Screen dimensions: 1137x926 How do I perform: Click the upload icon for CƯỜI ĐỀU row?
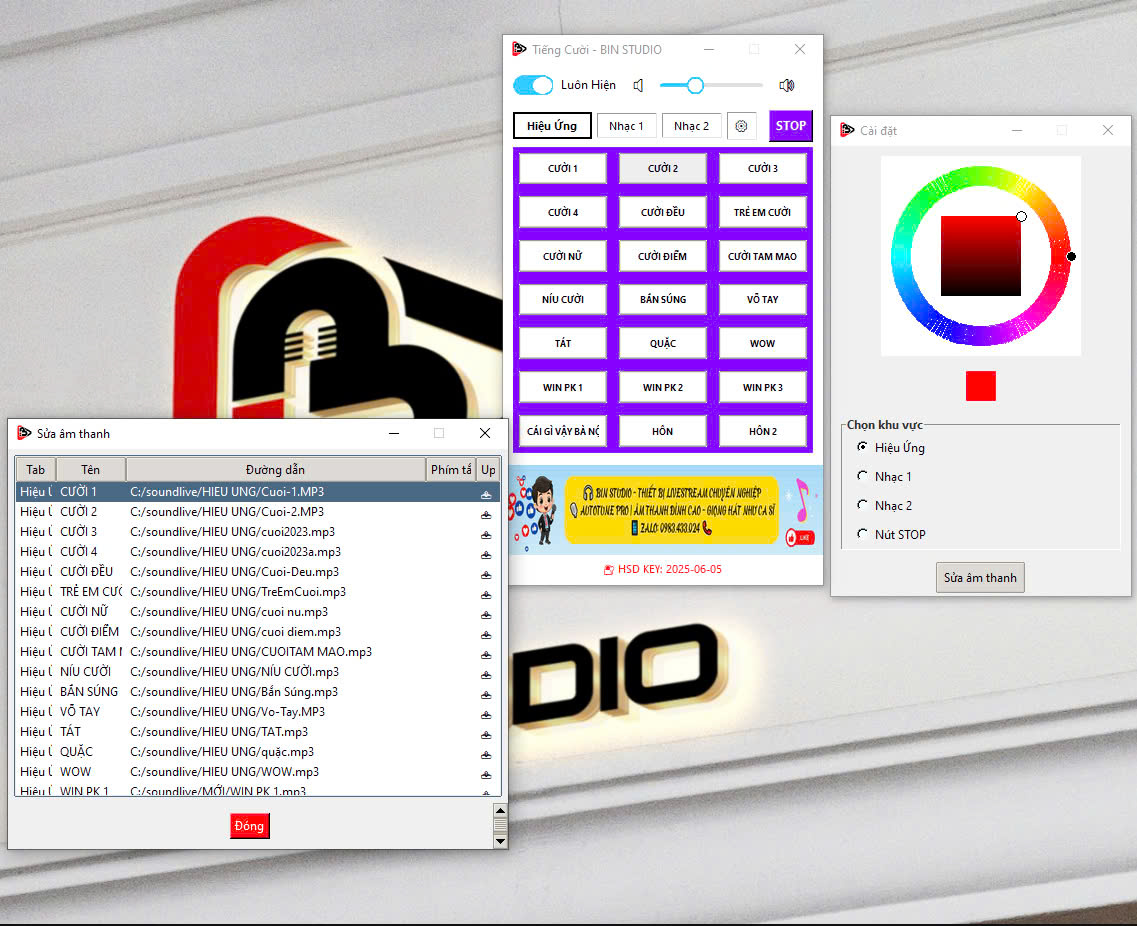486,573
